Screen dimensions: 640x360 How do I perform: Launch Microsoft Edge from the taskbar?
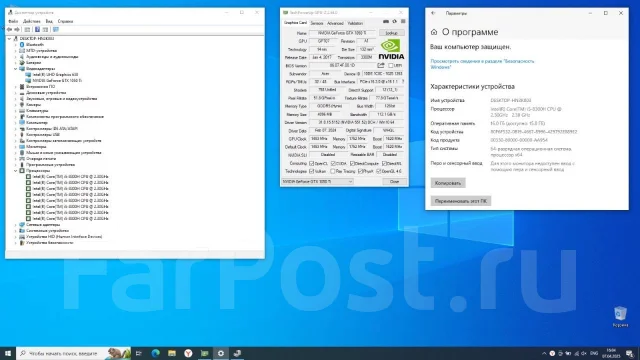(156, 353)
